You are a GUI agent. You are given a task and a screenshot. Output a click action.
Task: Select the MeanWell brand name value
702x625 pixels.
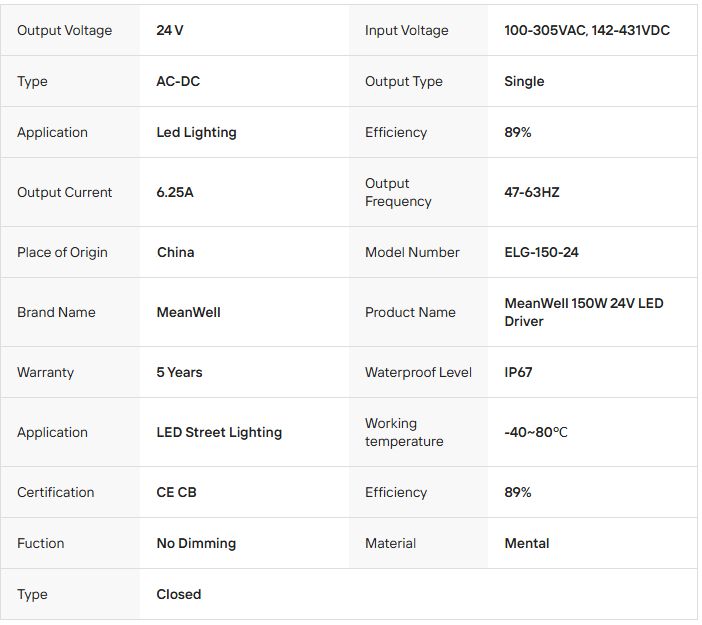point(189,312)
